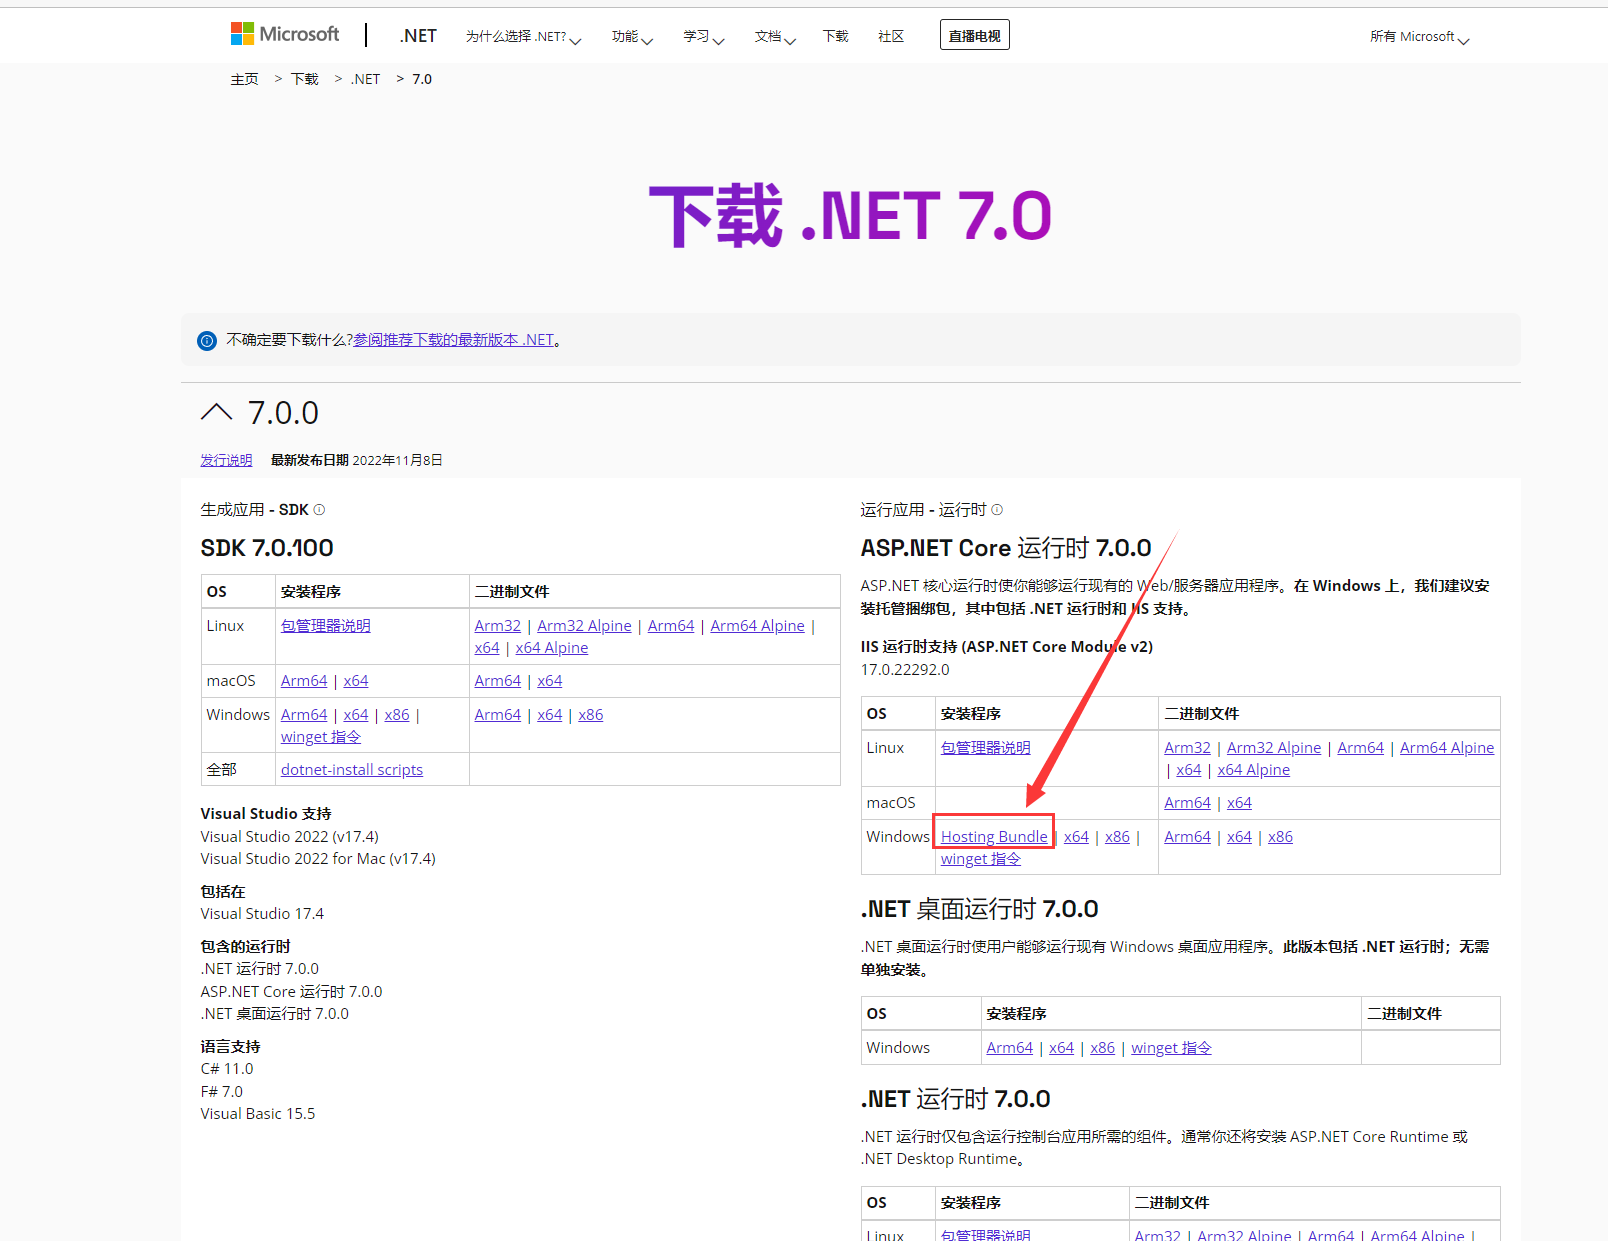Click info icon next to 运行时 heading

[x=997, y=510]
